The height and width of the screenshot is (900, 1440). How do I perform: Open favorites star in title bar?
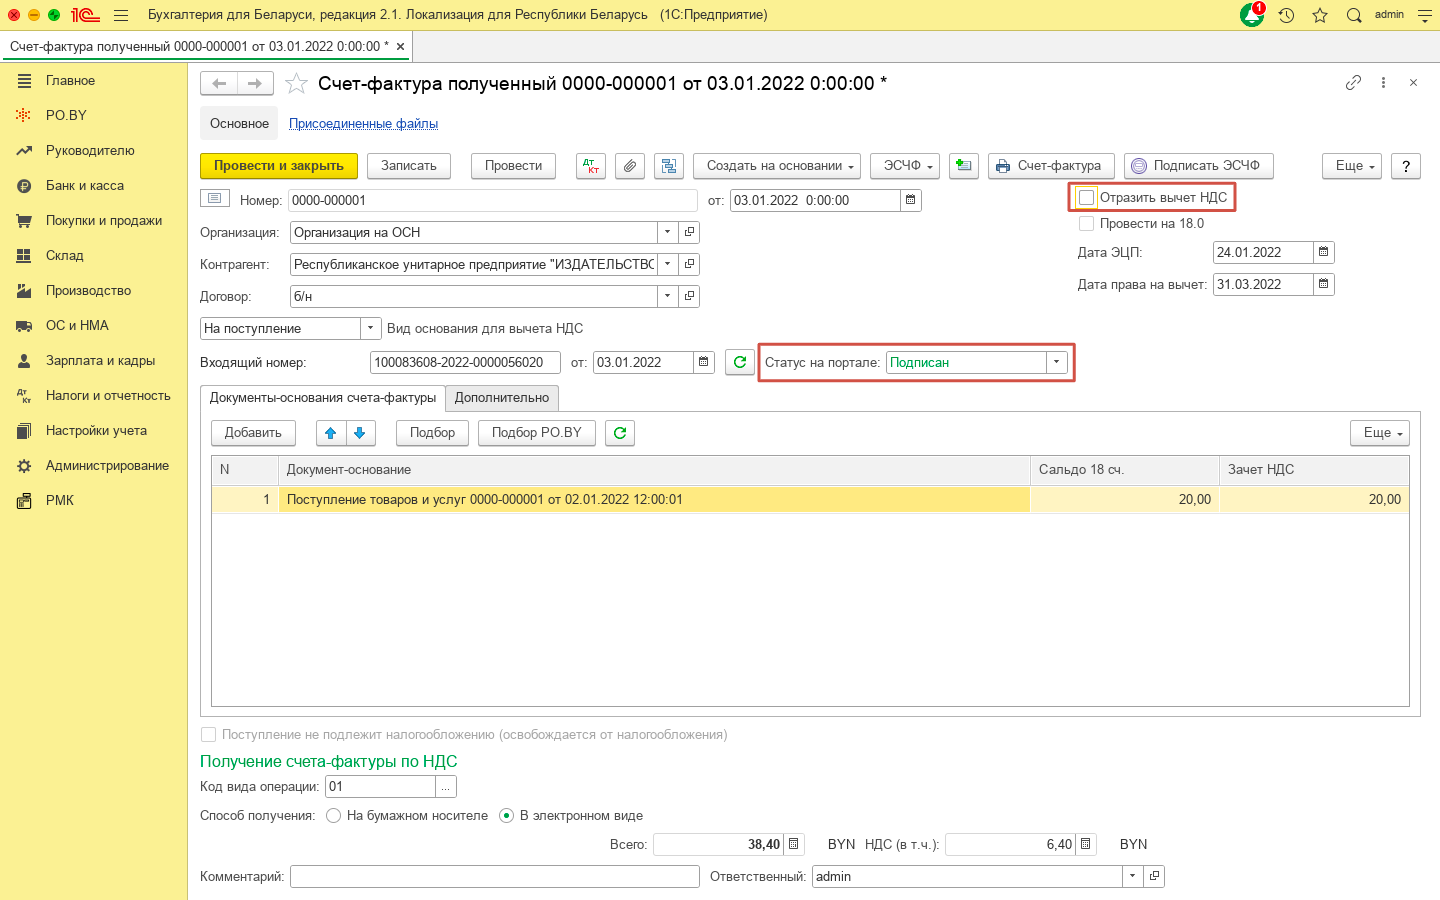point(1320,15)
